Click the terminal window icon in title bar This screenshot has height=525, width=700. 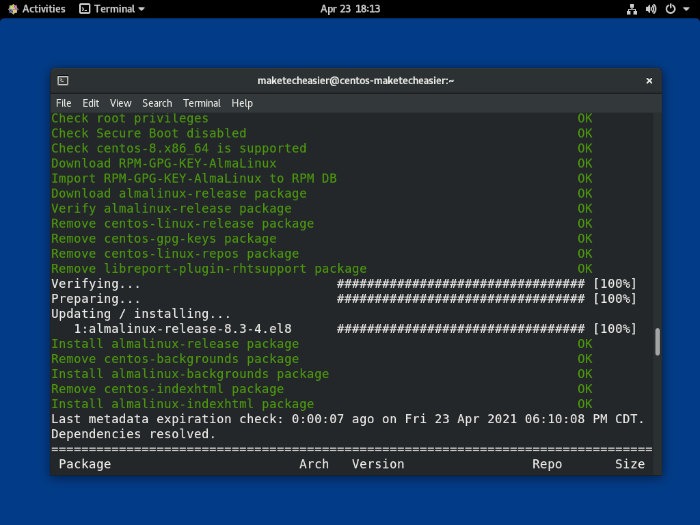point(63,81)
